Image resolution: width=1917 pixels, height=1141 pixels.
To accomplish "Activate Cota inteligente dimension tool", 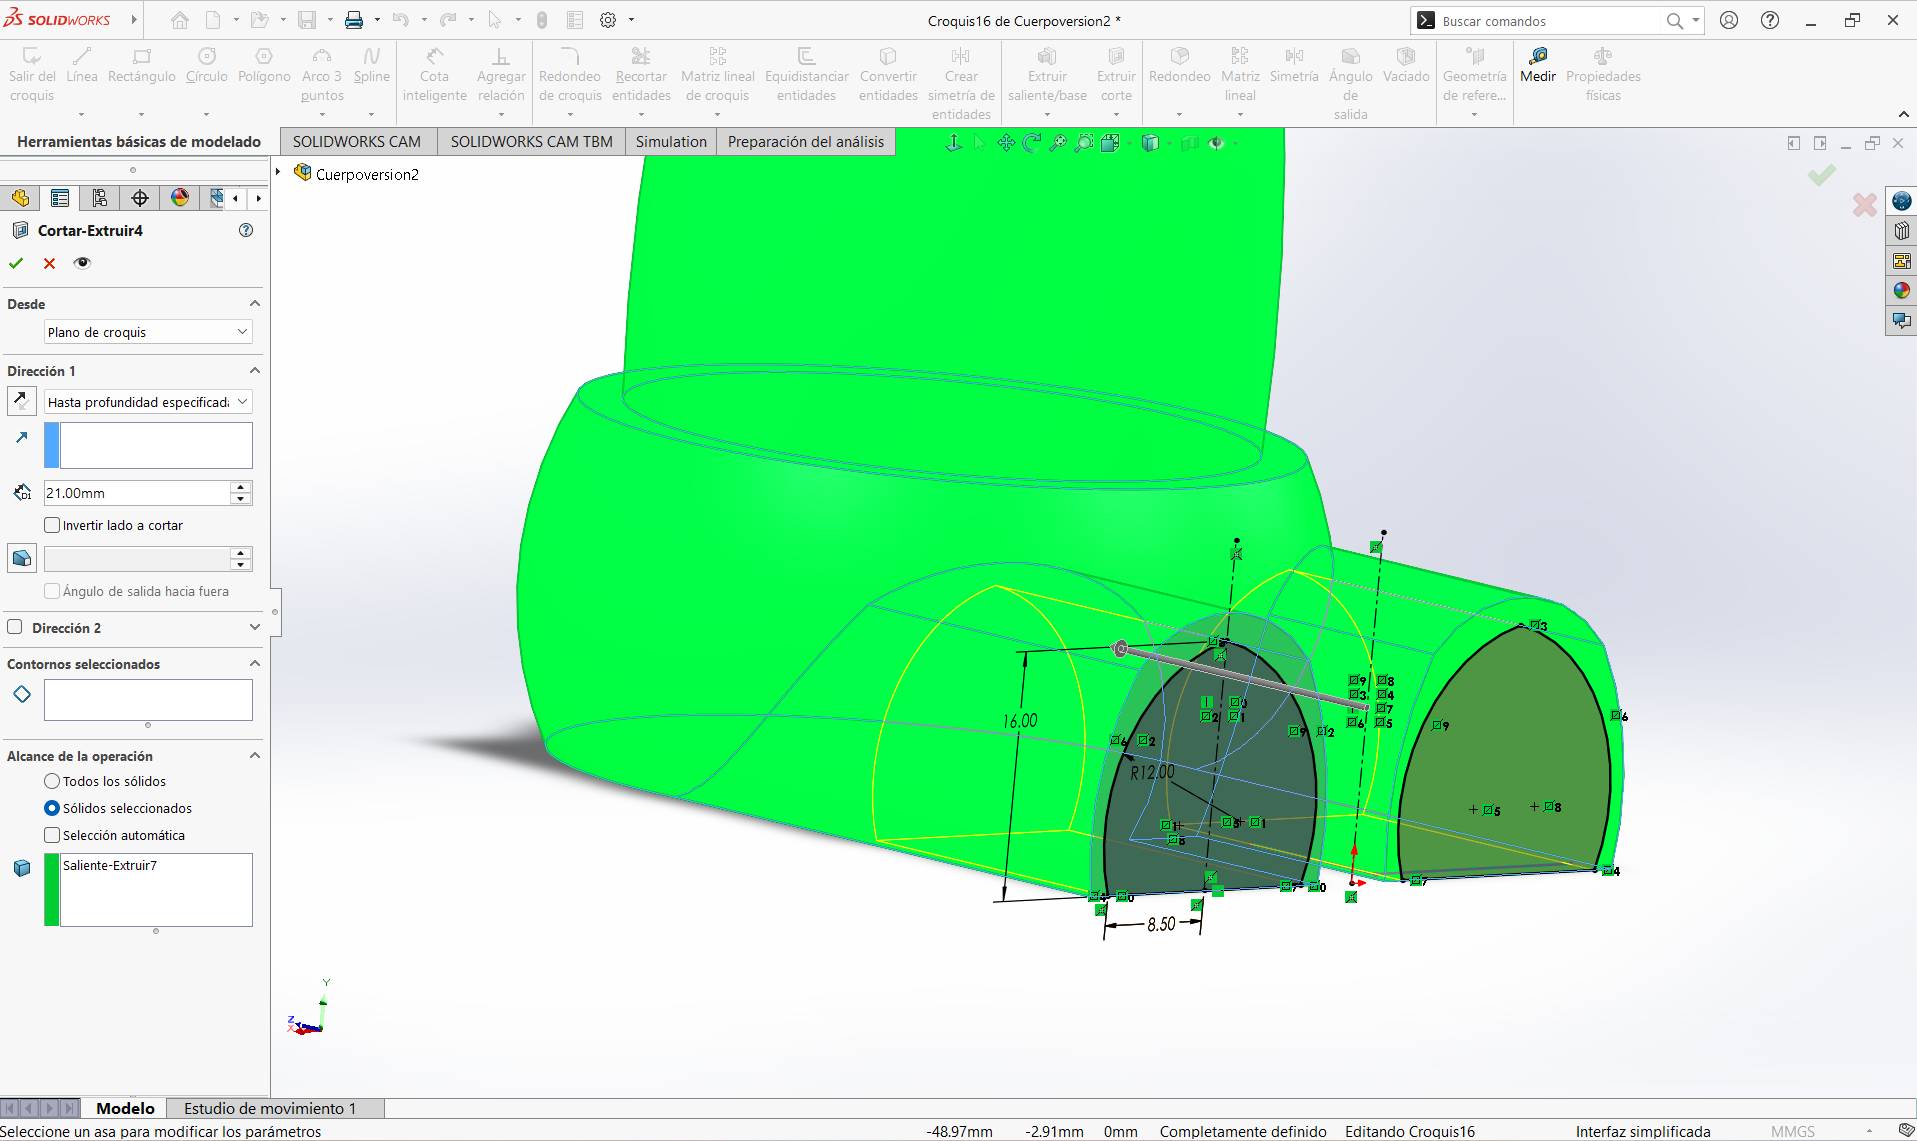I will 434,74.
